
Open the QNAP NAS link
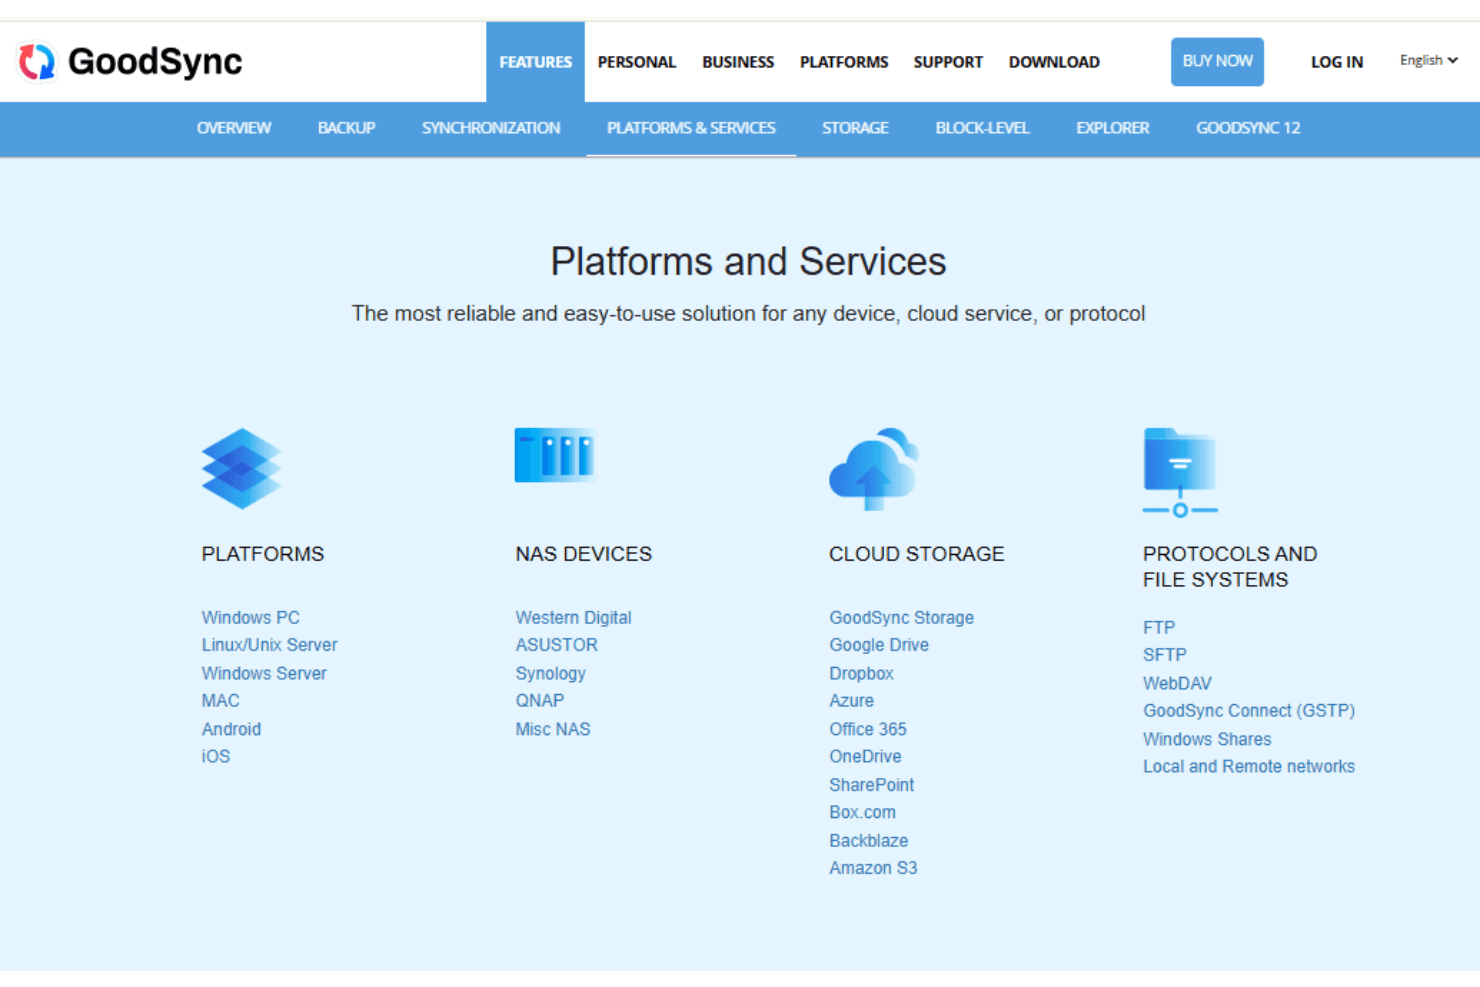(540, 701)
